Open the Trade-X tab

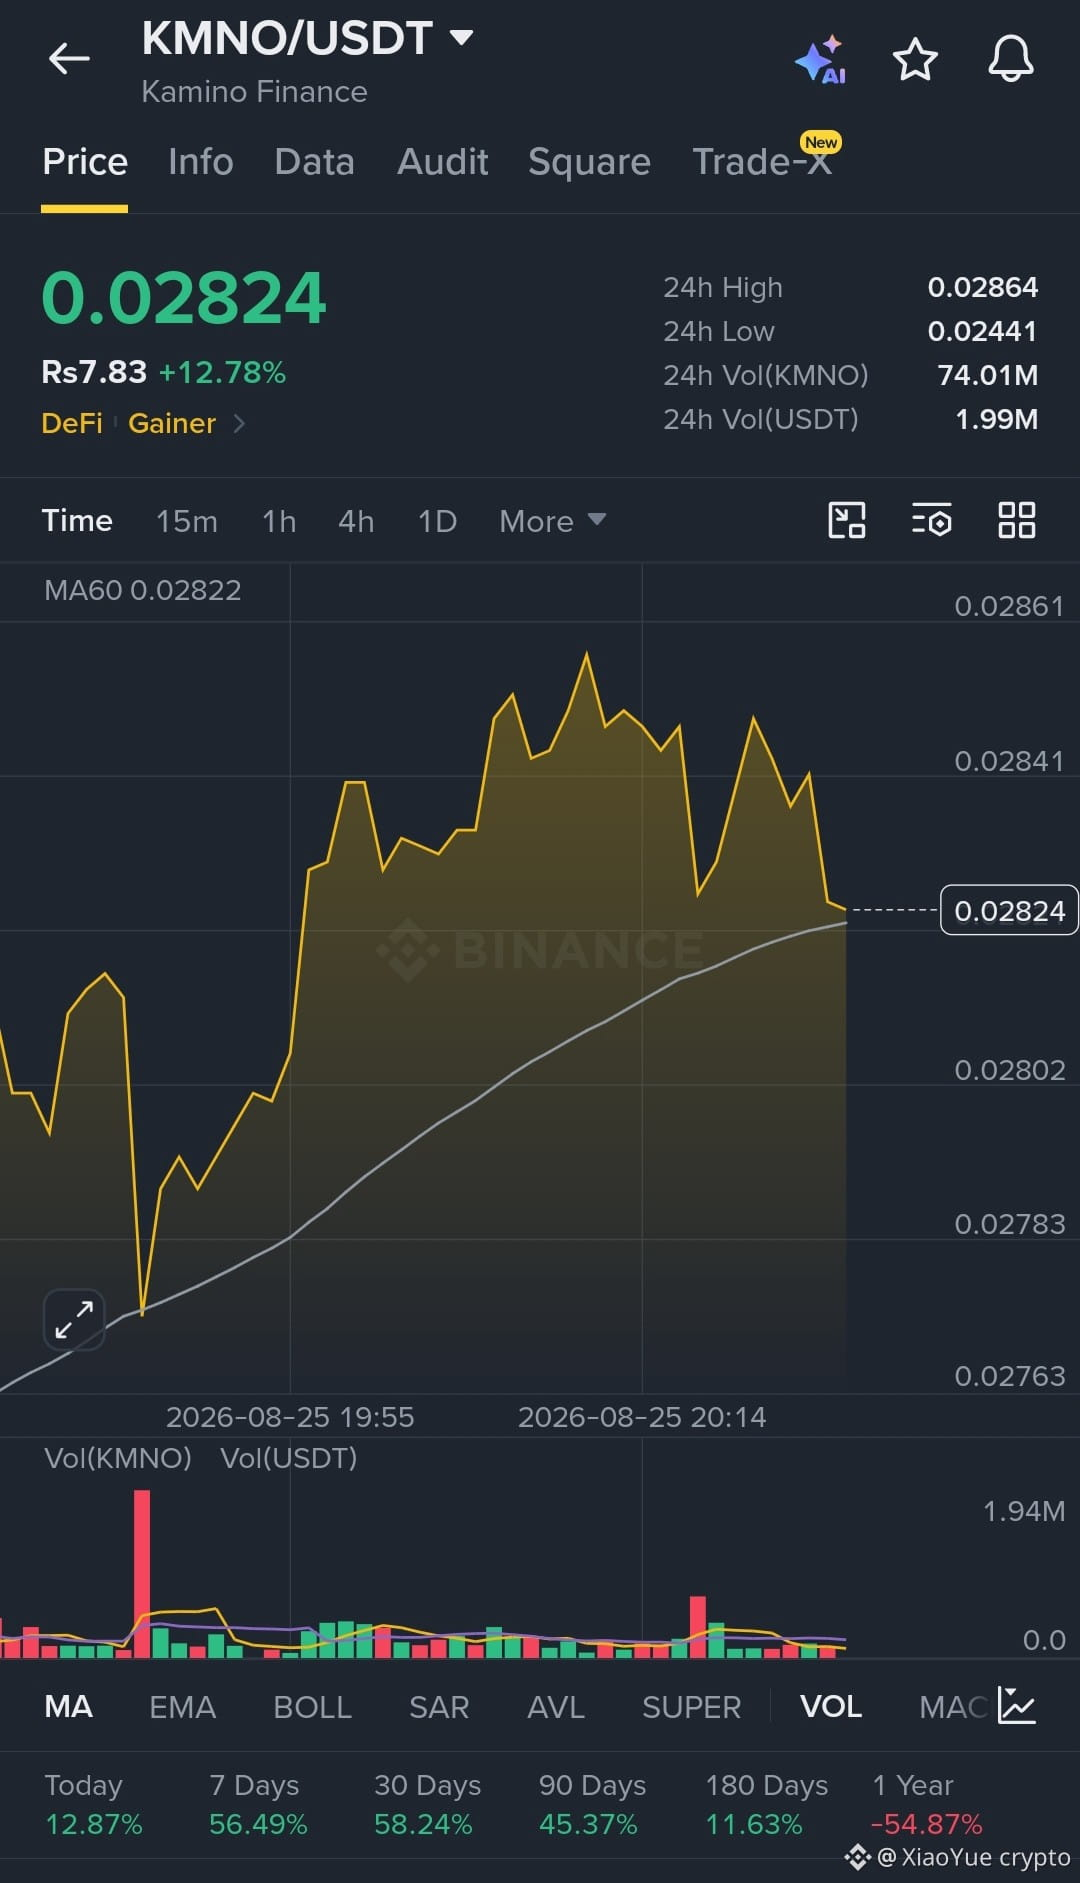(762, 162)
